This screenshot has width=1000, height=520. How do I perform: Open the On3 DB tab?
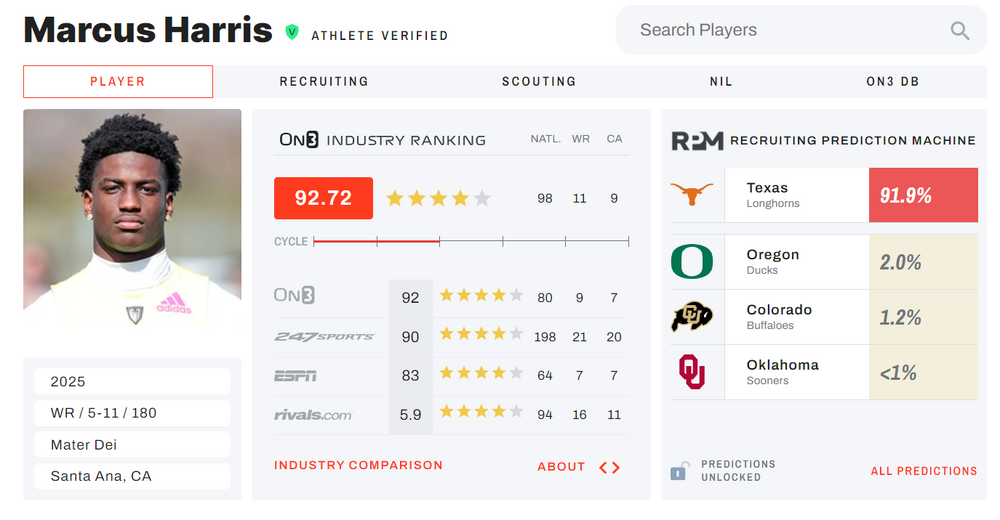[x=893, y=82]
